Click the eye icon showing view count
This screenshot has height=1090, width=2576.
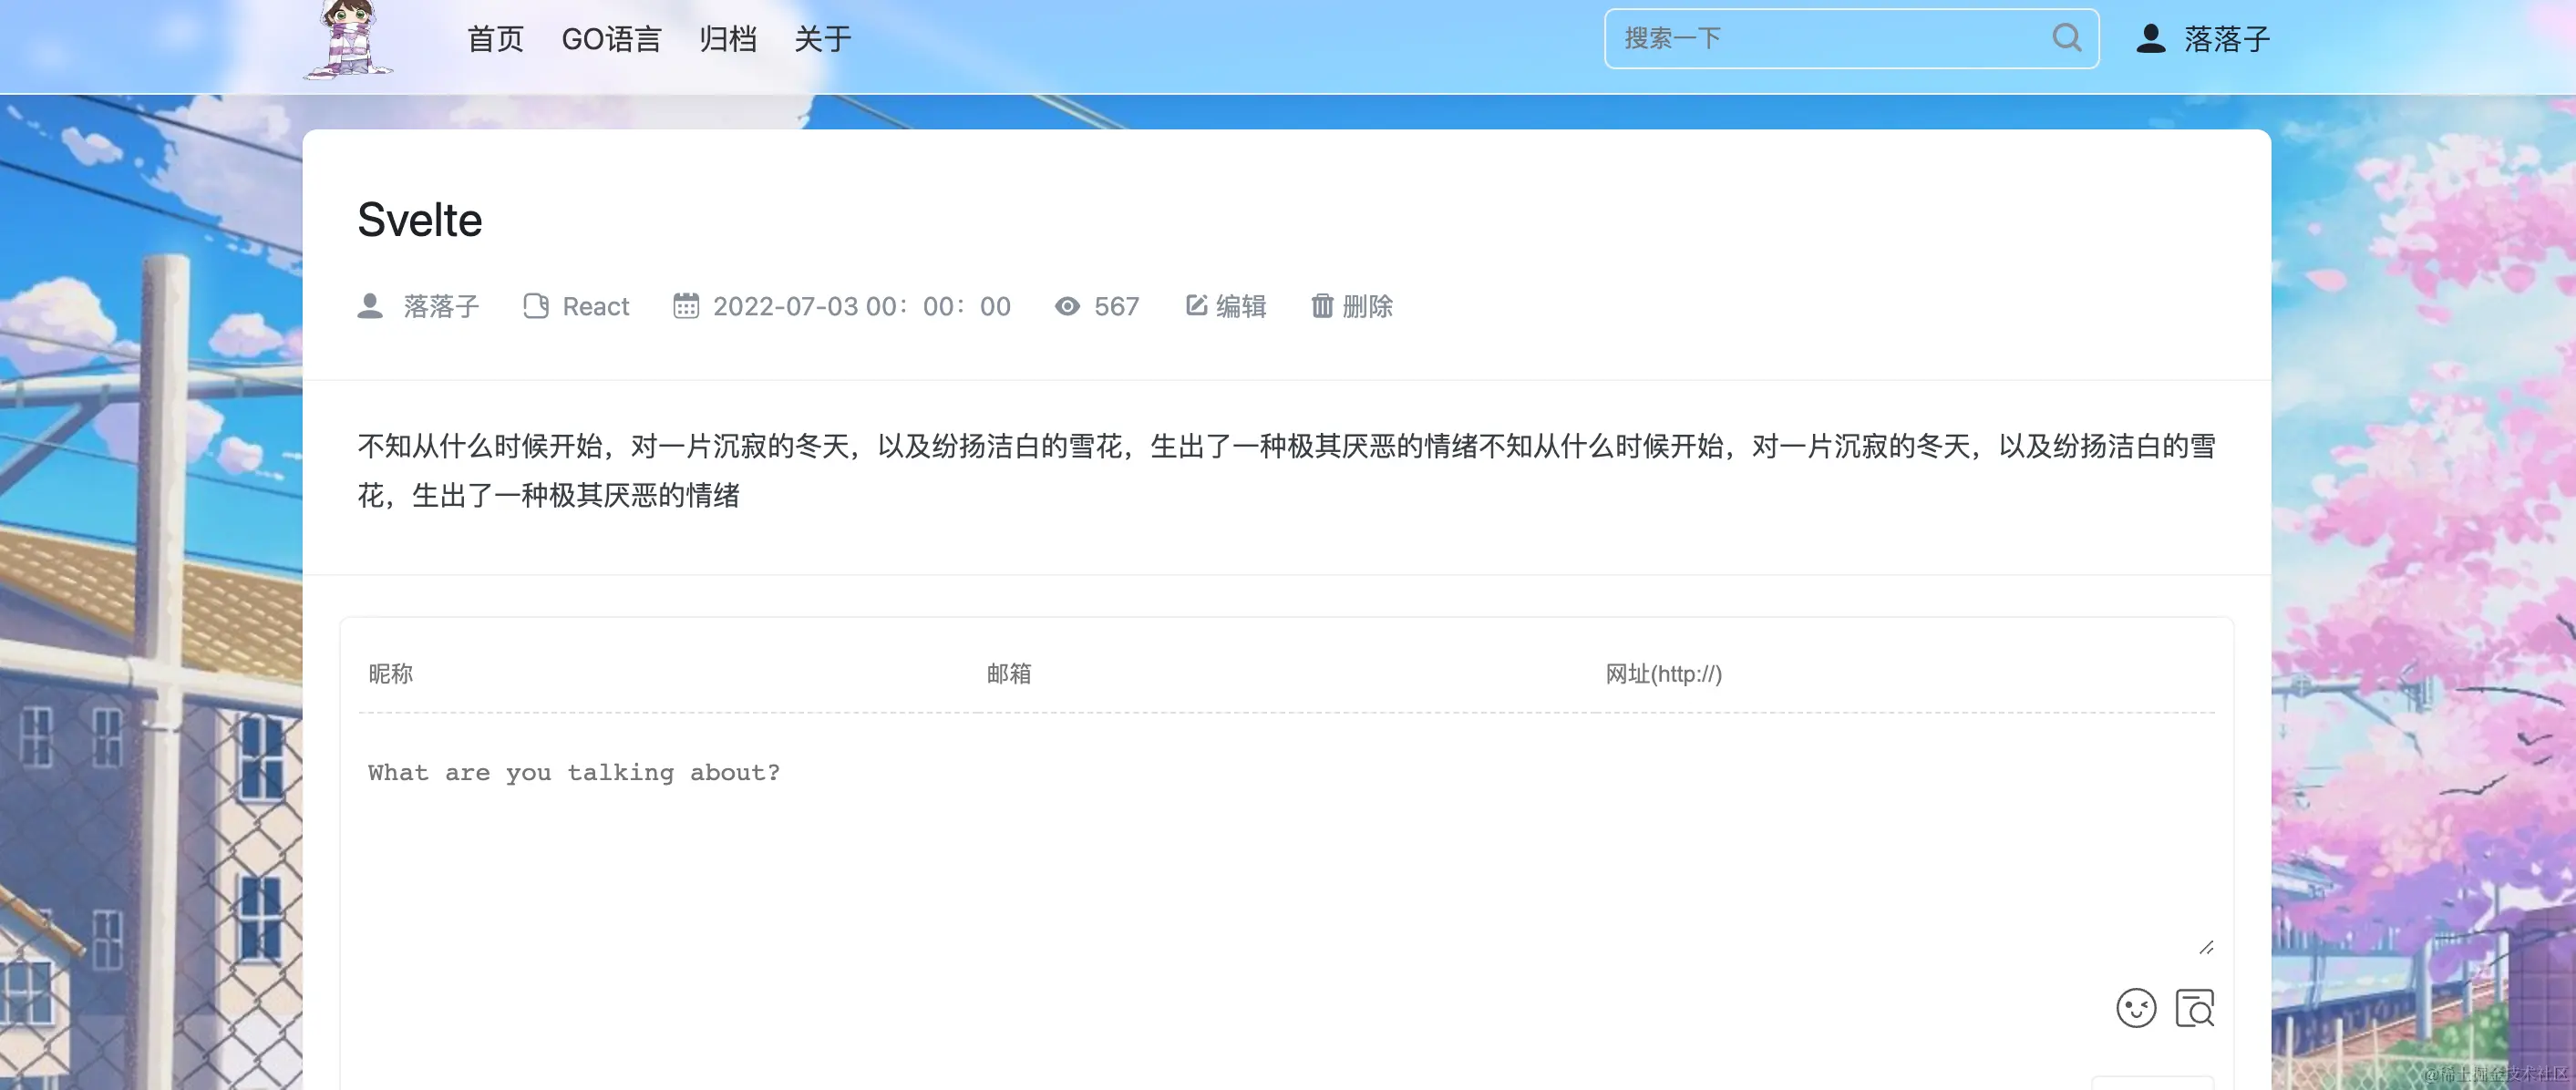tap(1067, 307)
